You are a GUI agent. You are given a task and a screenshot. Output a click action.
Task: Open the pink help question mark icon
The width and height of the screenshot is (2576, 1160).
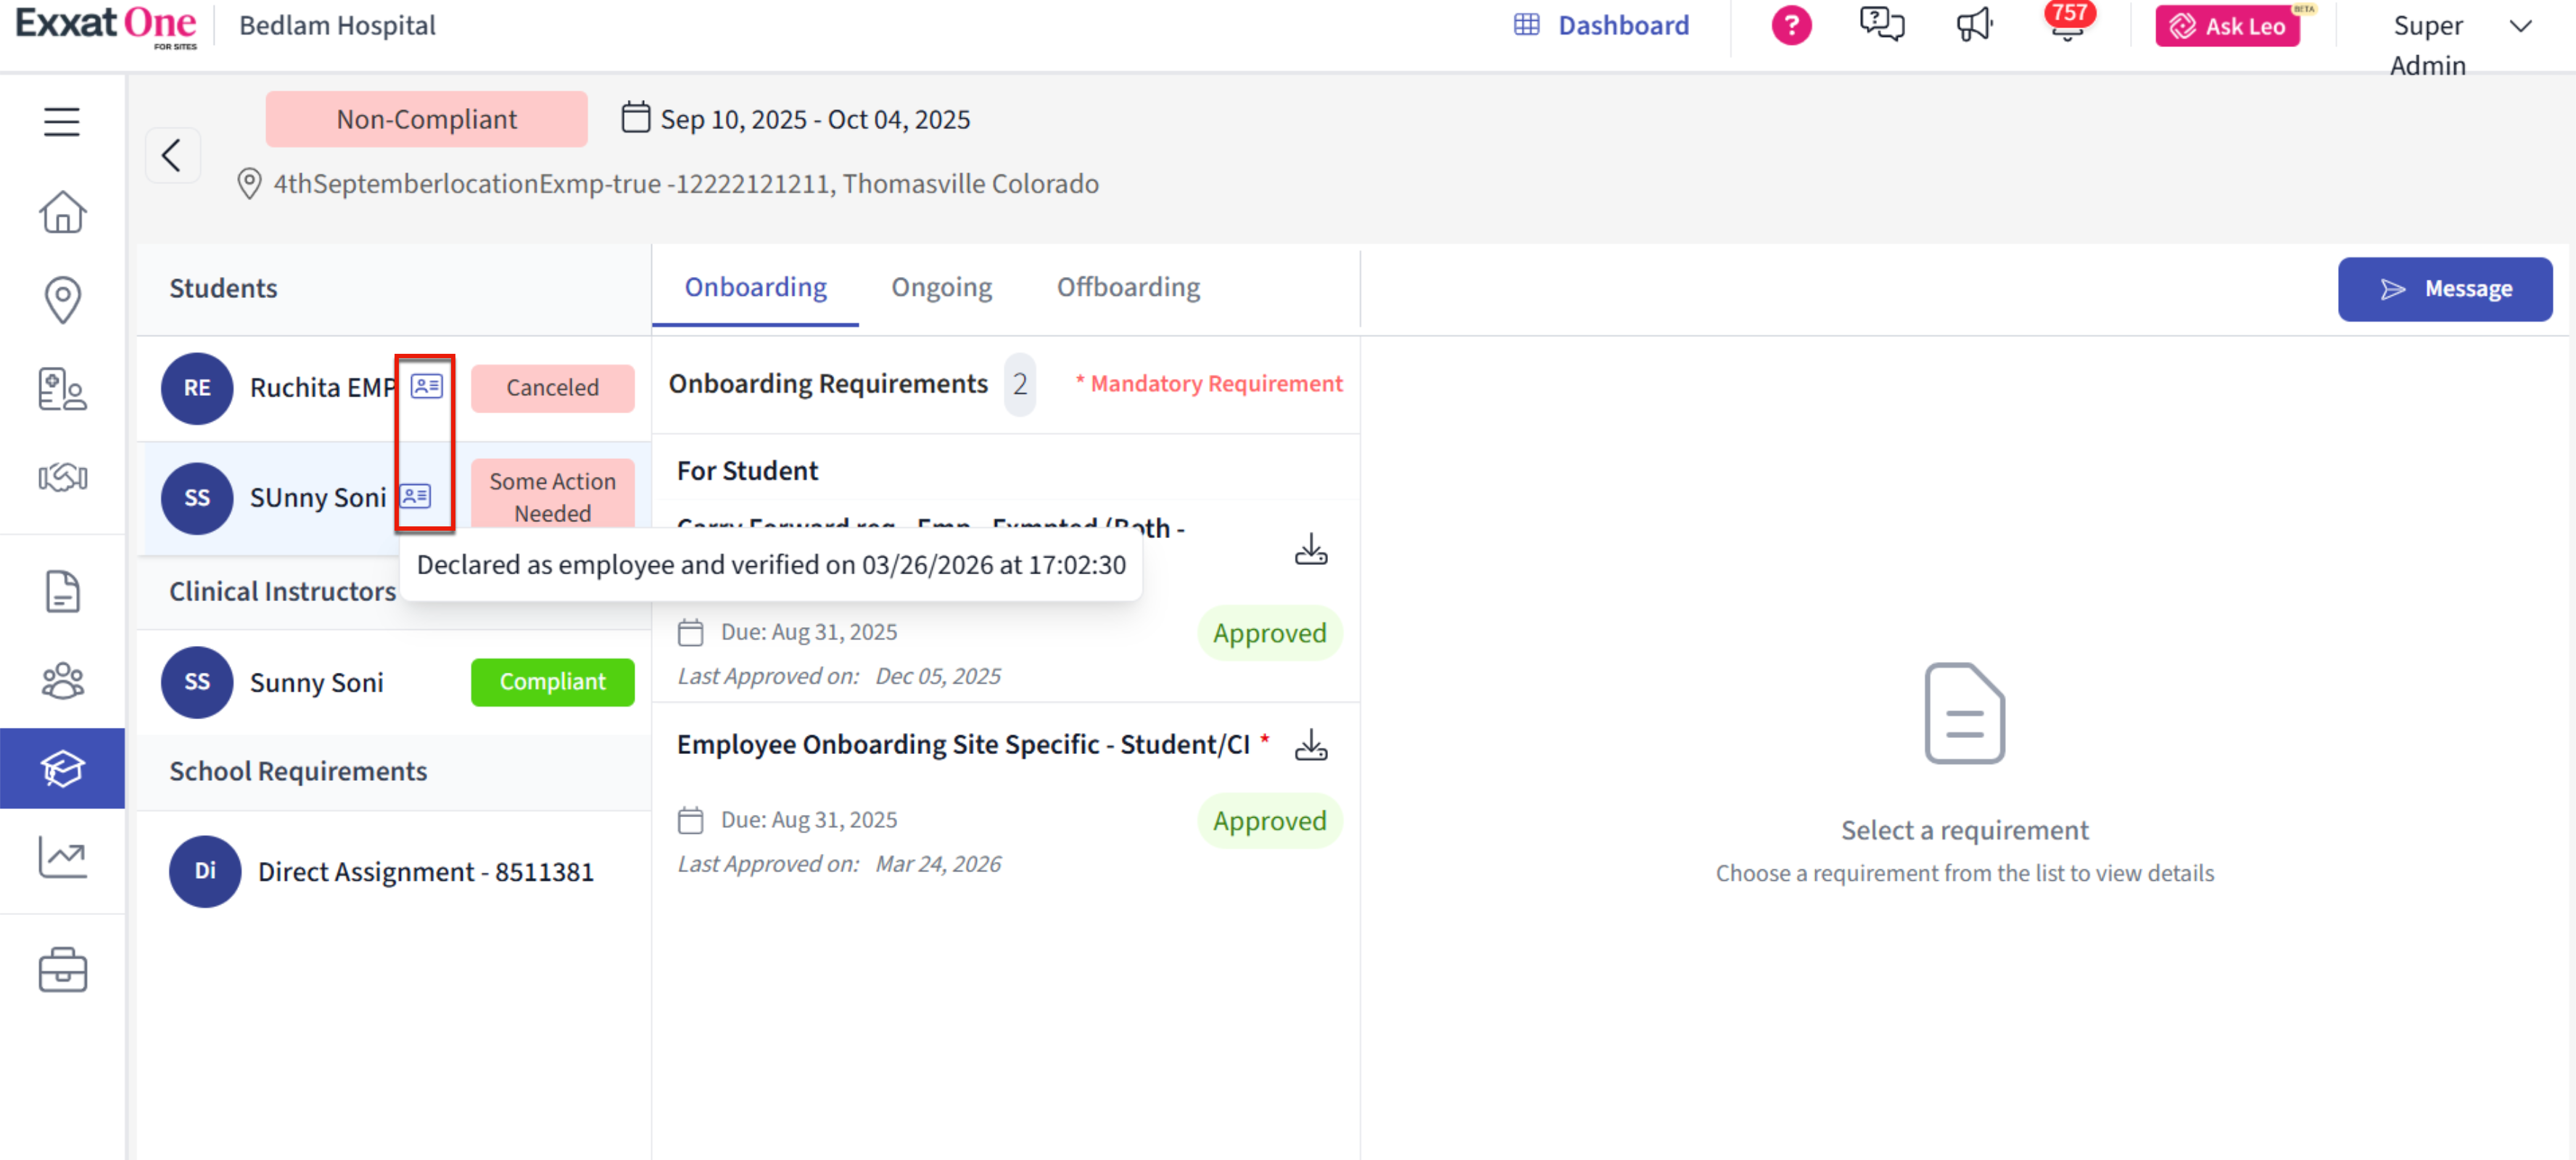(1790, 26)
